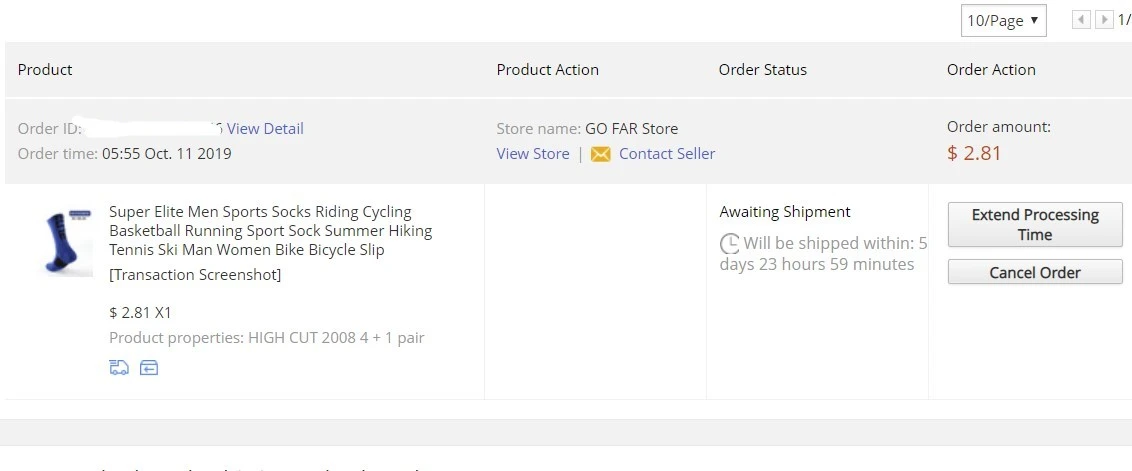This screenshot has height=471, width=1132.
Task: Click the Cancel Order button
Action: (1035, 272)
